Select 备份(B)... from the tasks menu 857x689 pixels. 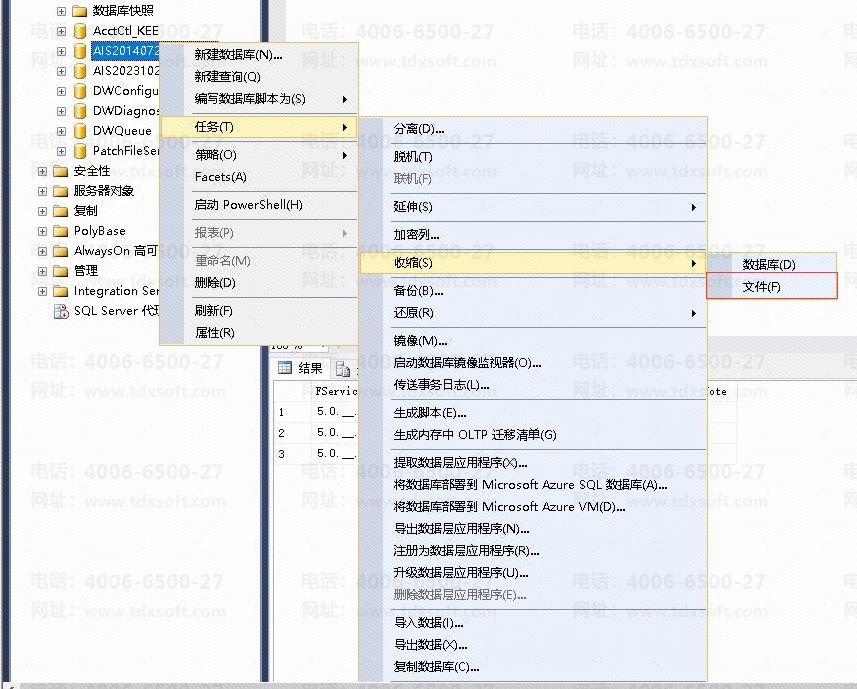(418, 291)
